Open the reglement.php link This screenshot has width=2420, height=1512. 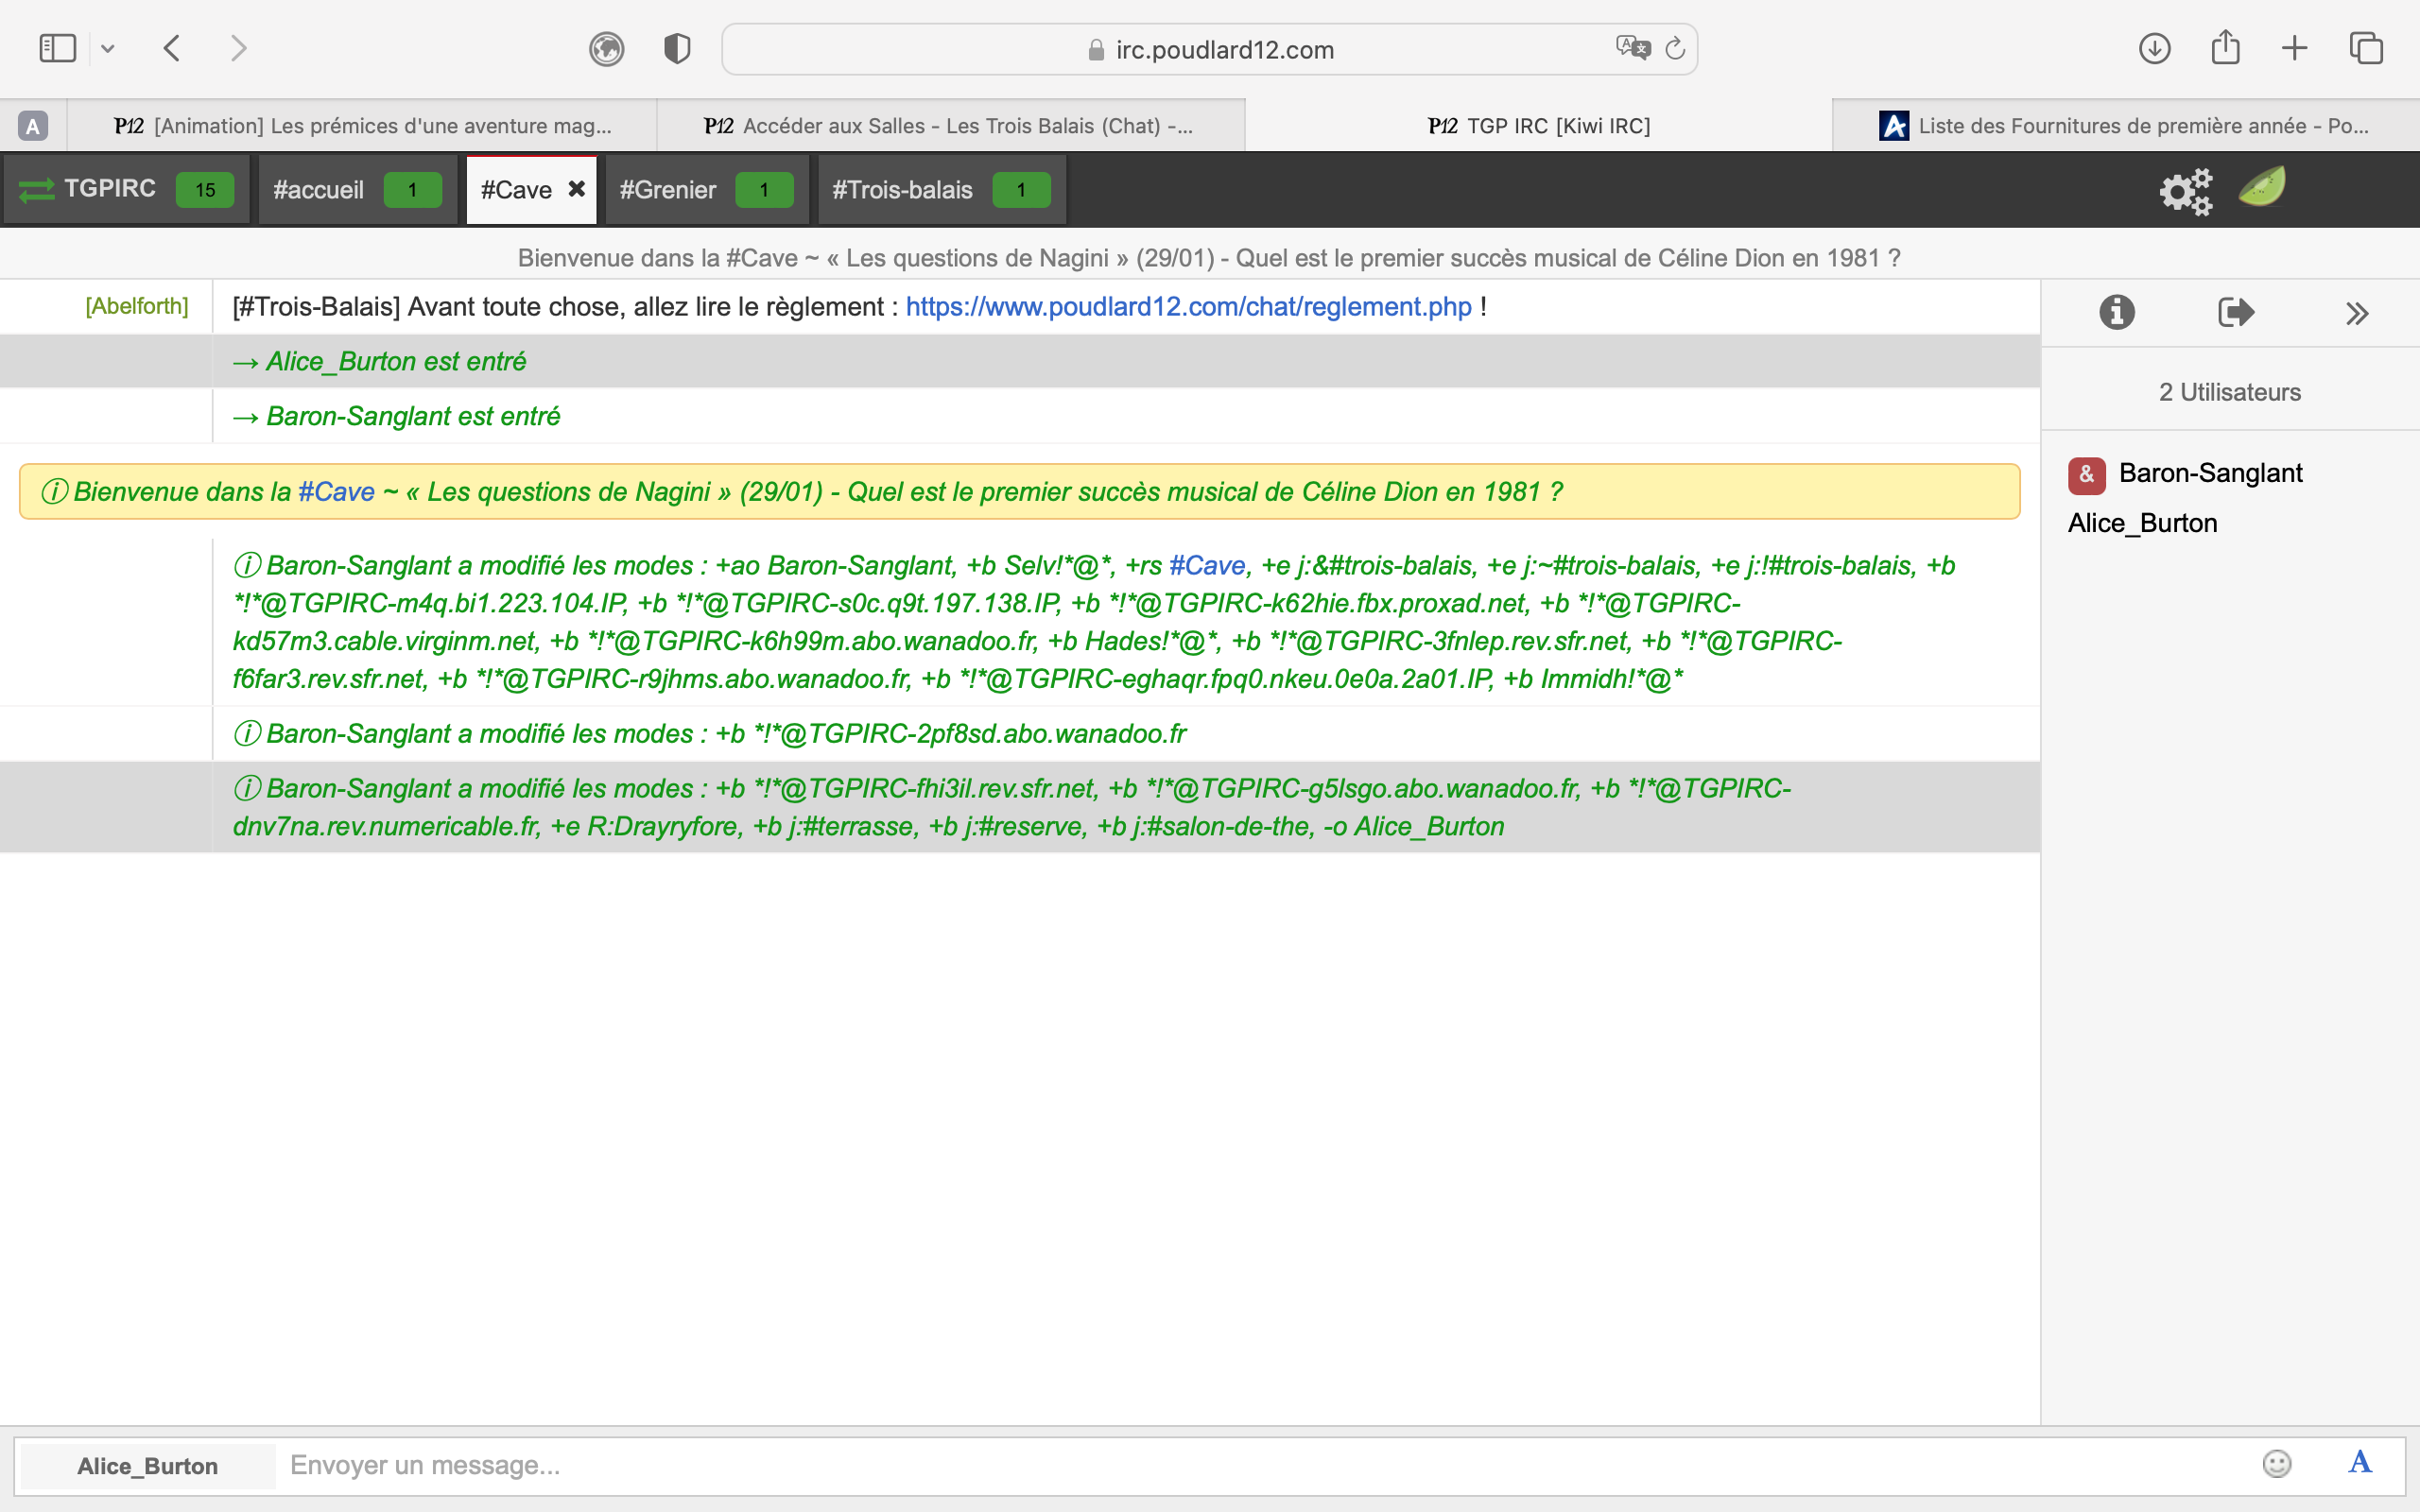click(1188, 307)
